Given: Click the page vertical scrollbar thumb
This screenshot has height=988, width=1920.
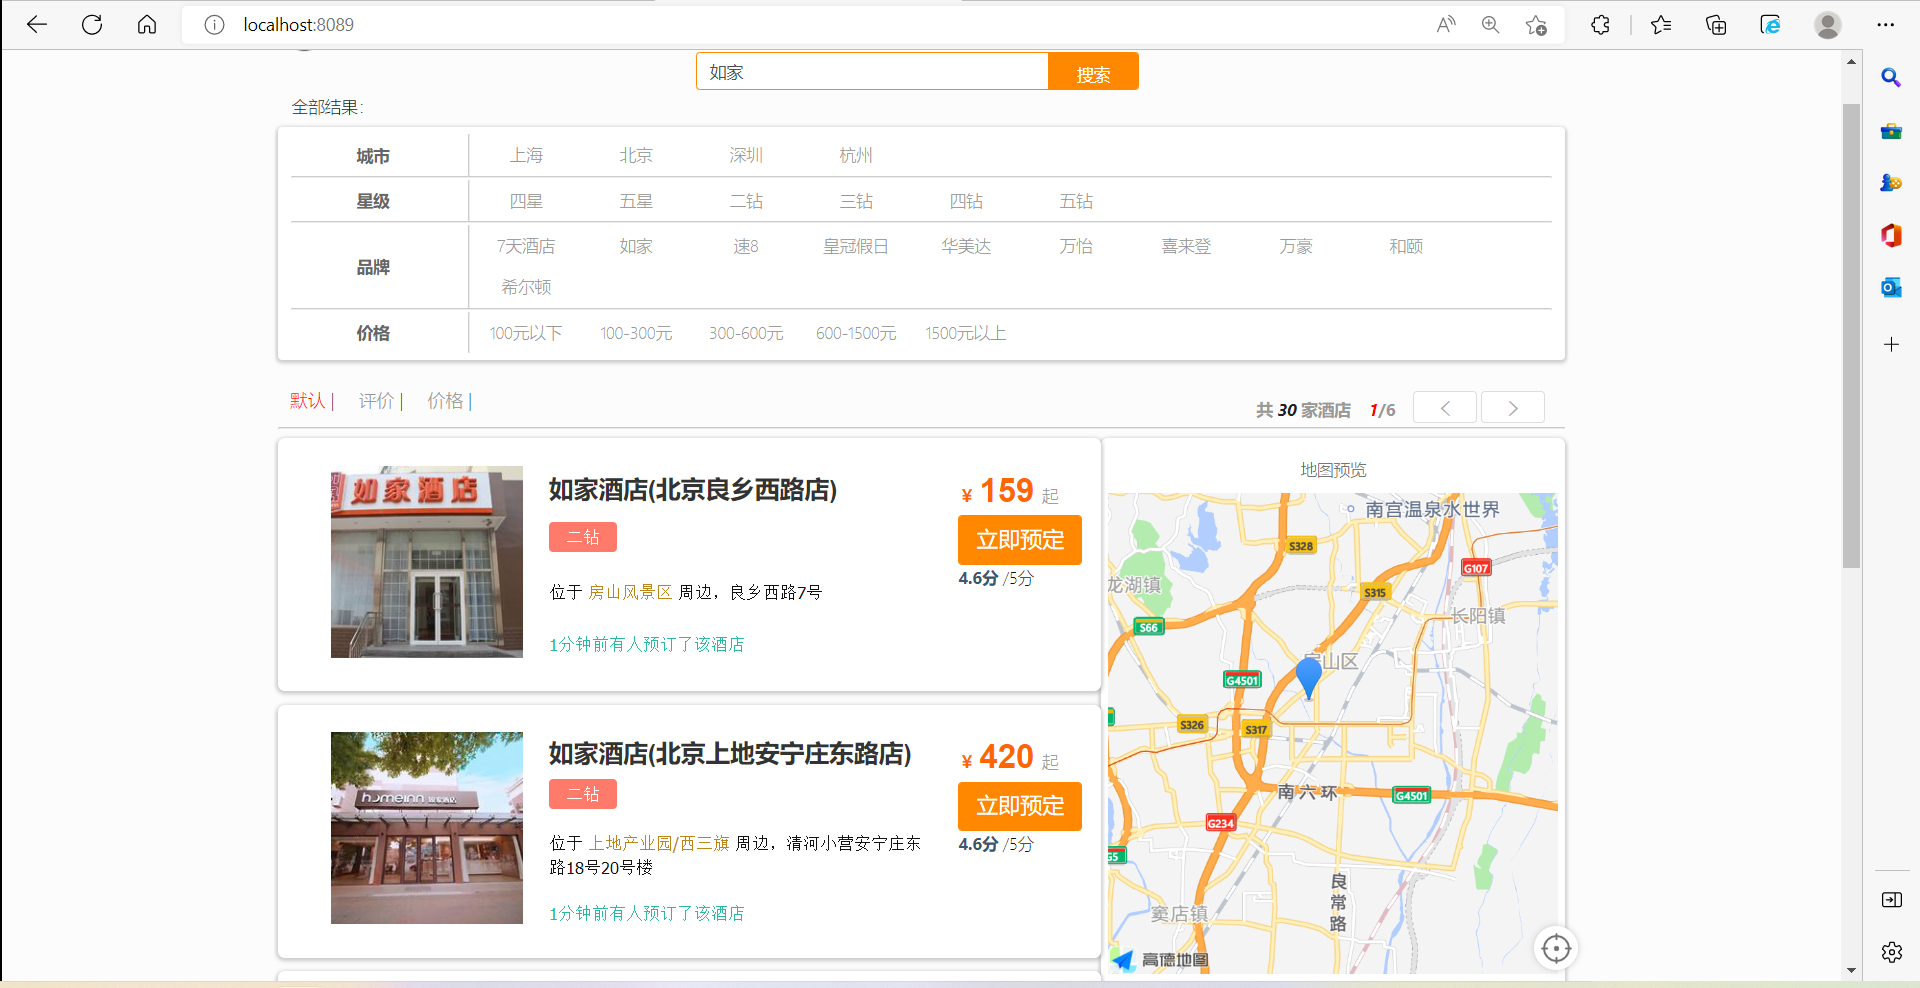Looking at the screenshot, I should click(x=1851, y=335).
